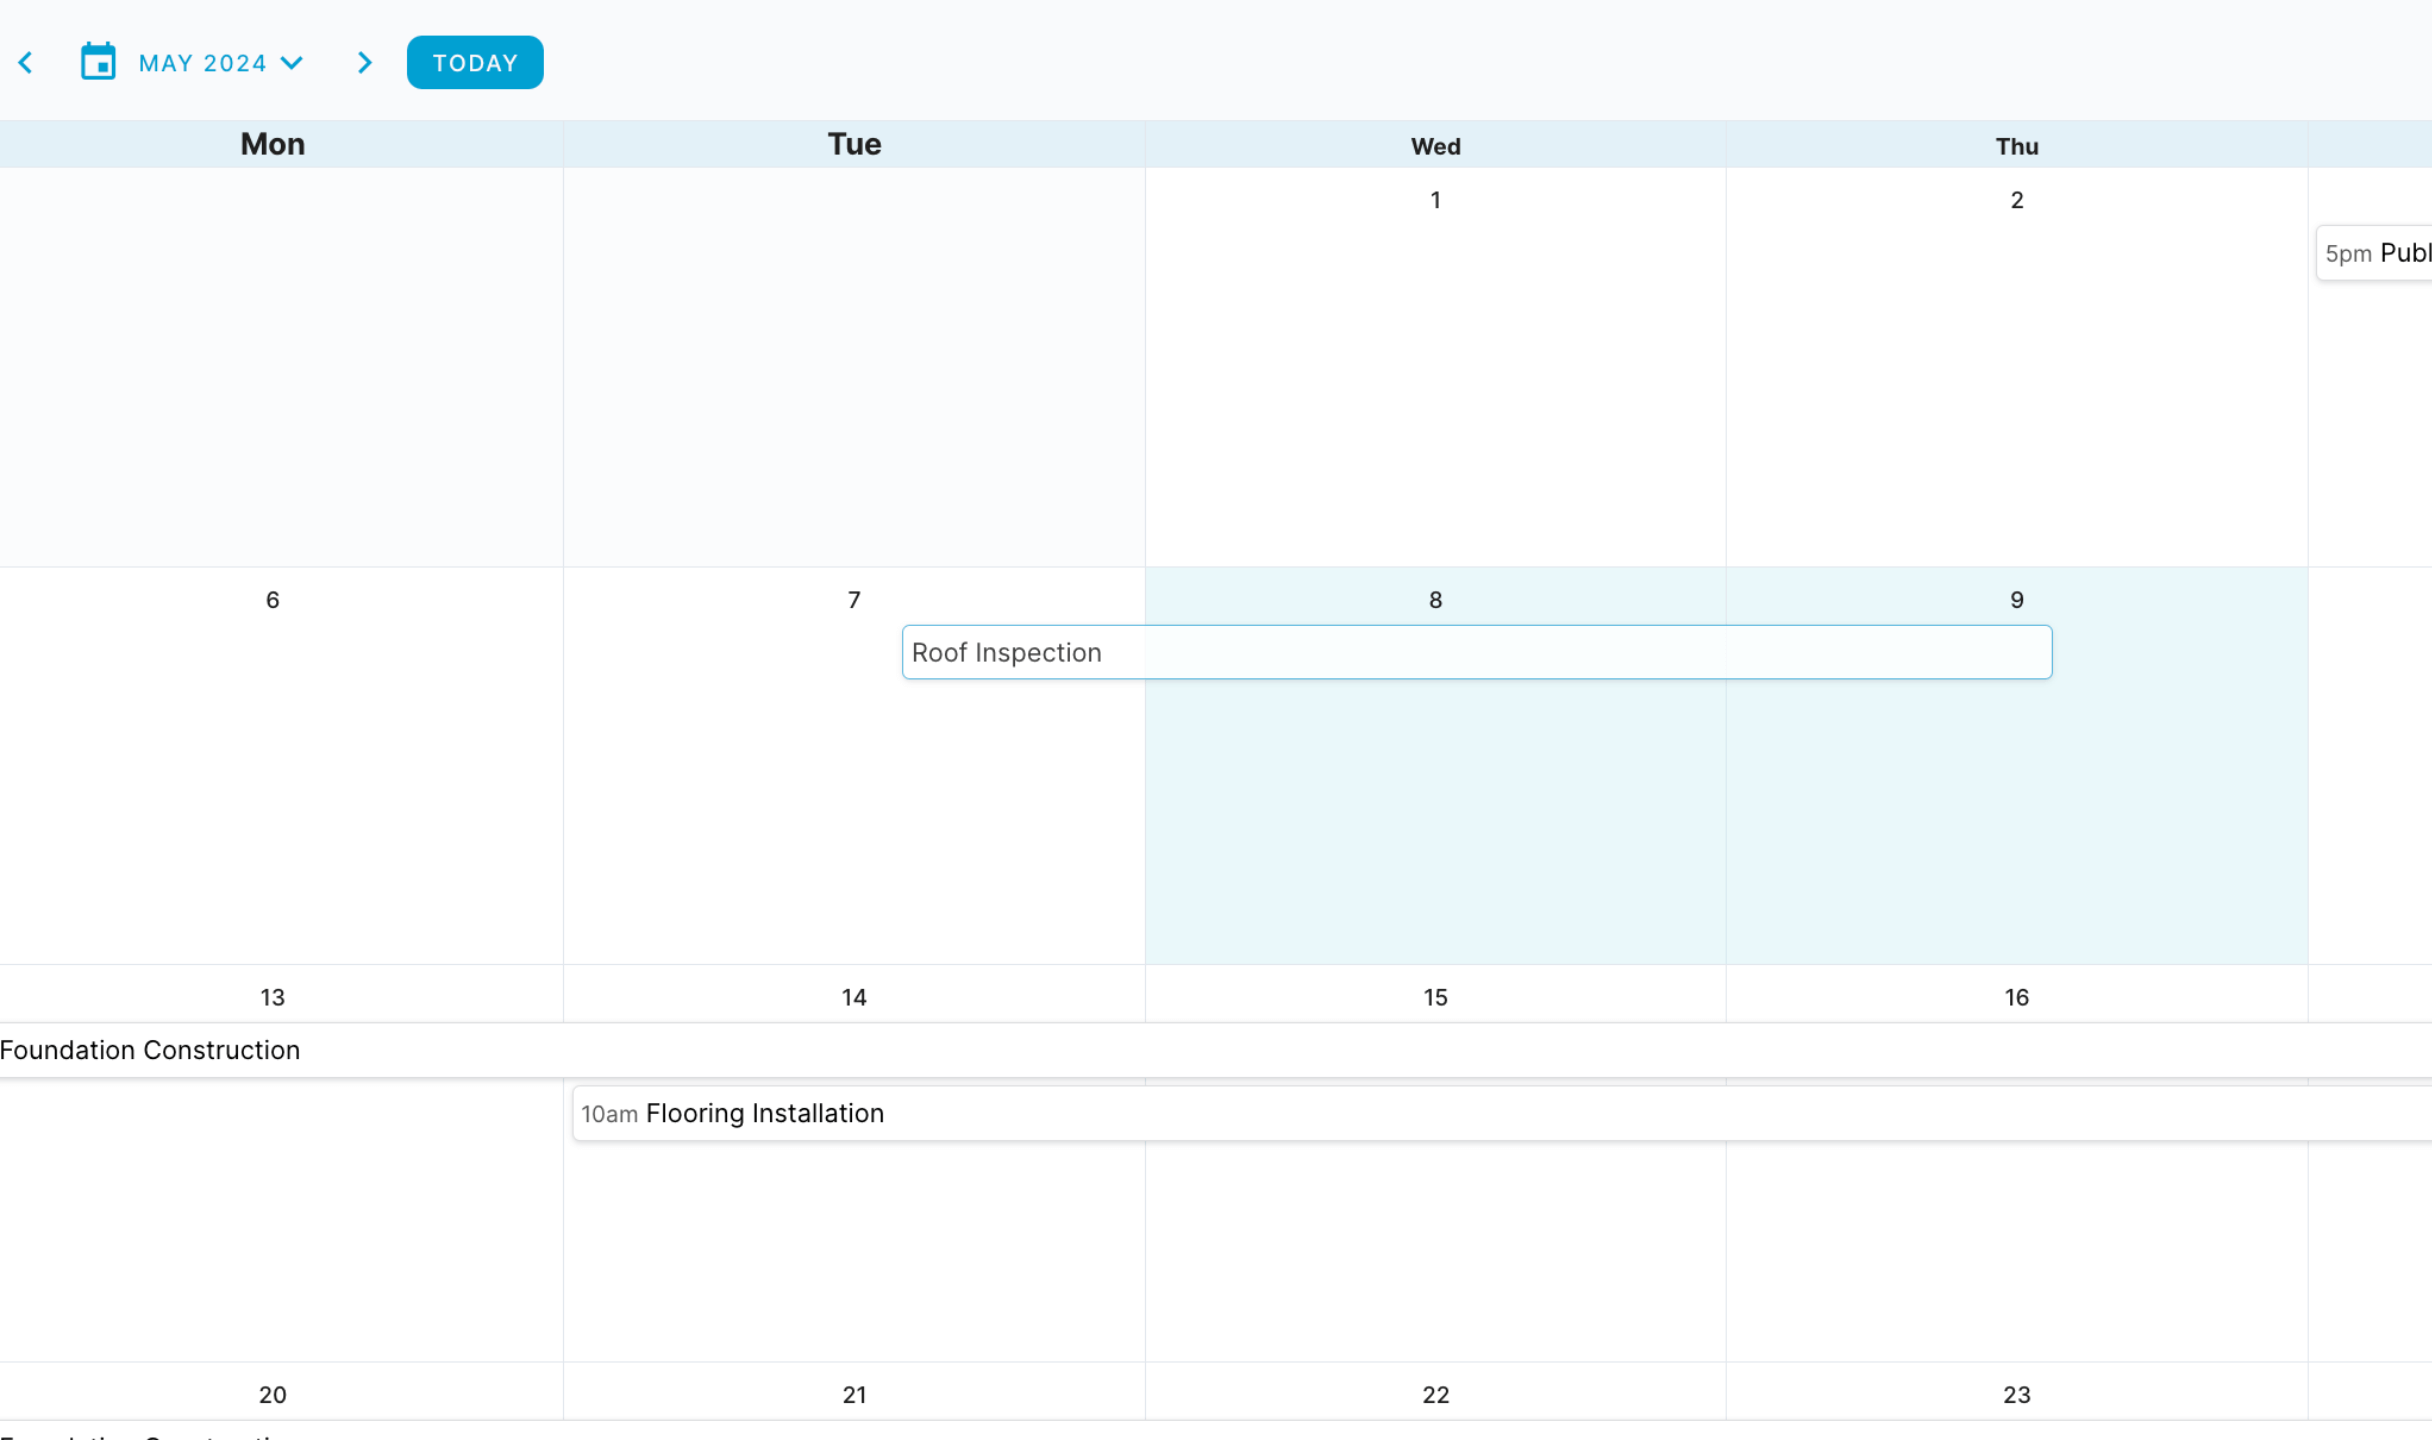Image resolution: width=2432 pixels, height=1440 pixels.
Task: Select the Mon column header
Action: pos(273,145)
